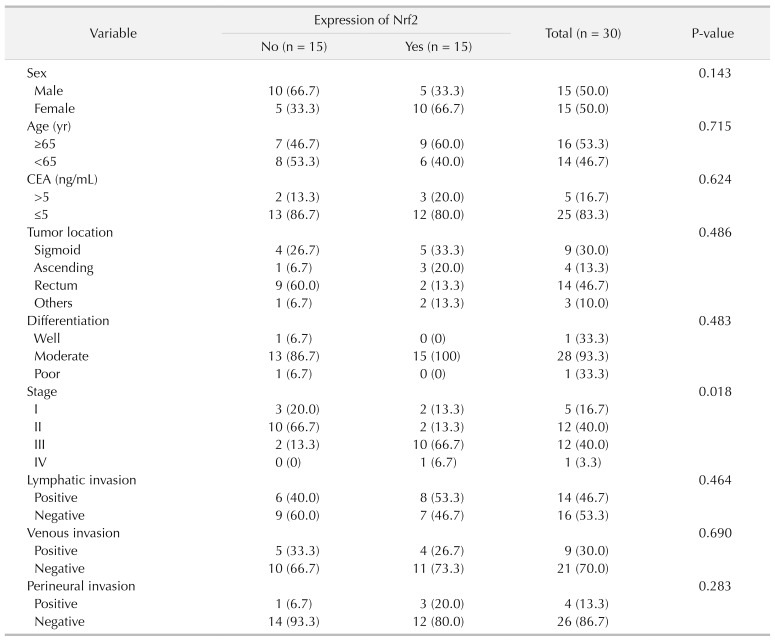Click the 'Tumor location' row label
The height and width of the screenshot is (641, 775).
70,232
